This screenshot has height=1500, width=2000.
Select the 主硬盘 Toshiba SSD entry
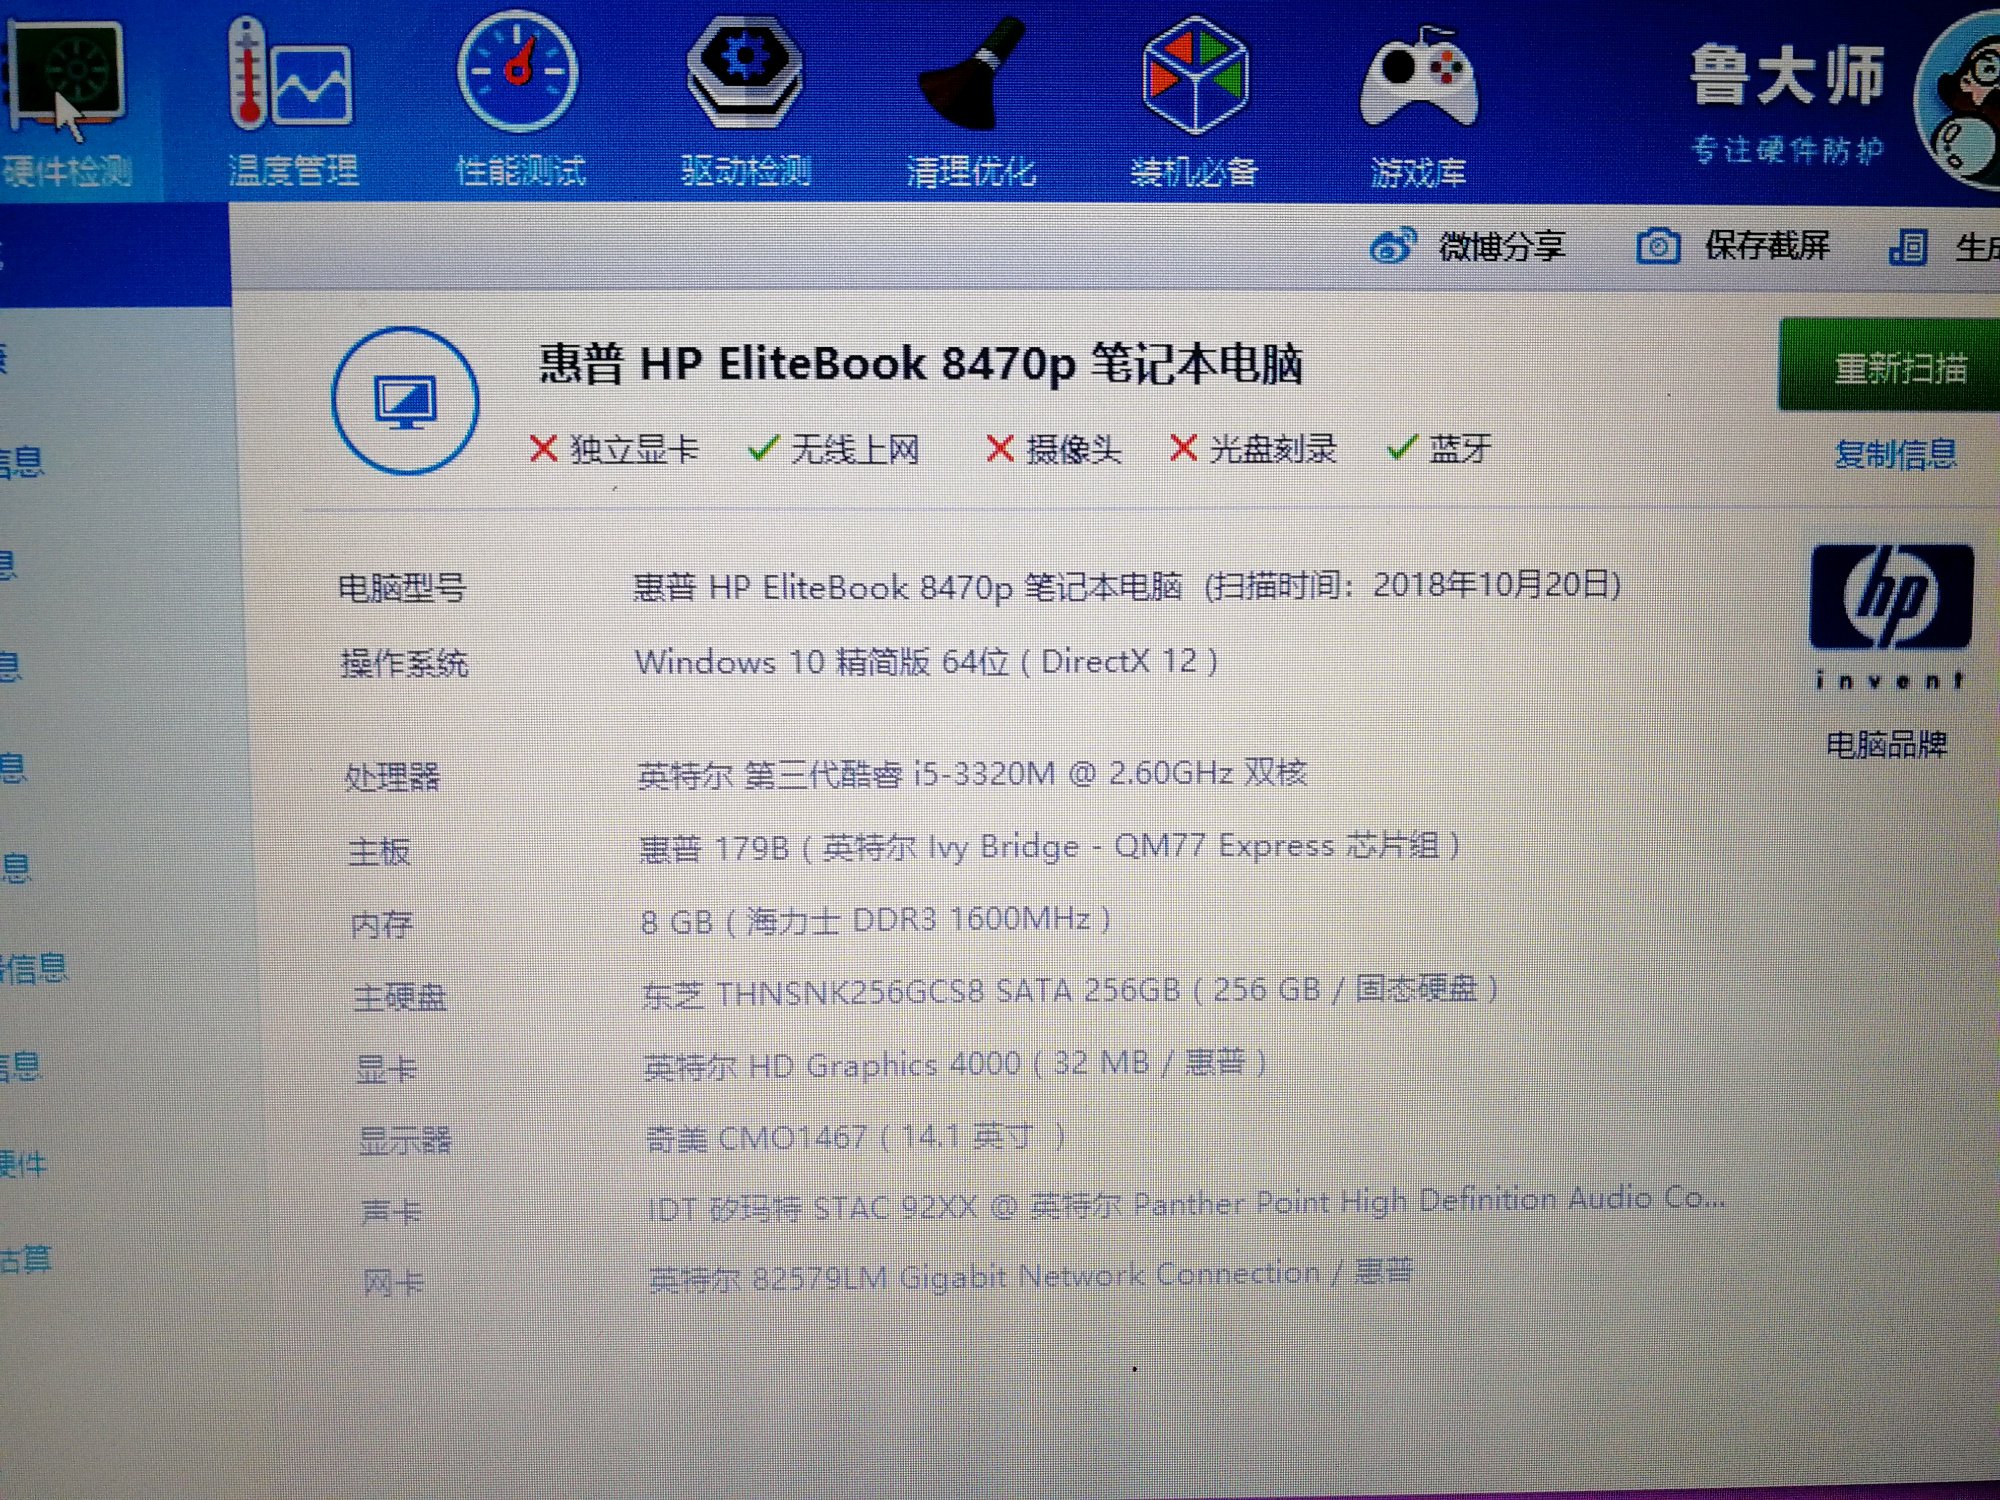pos(1069,991)
